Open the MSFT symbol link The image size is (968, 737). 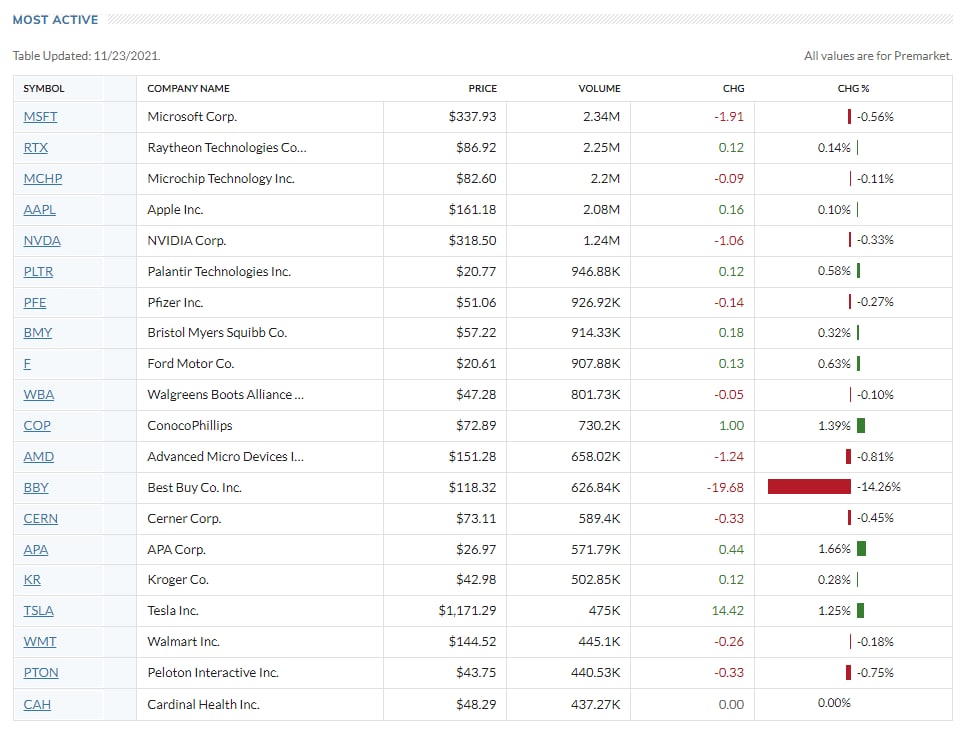(x=40, y=117)
